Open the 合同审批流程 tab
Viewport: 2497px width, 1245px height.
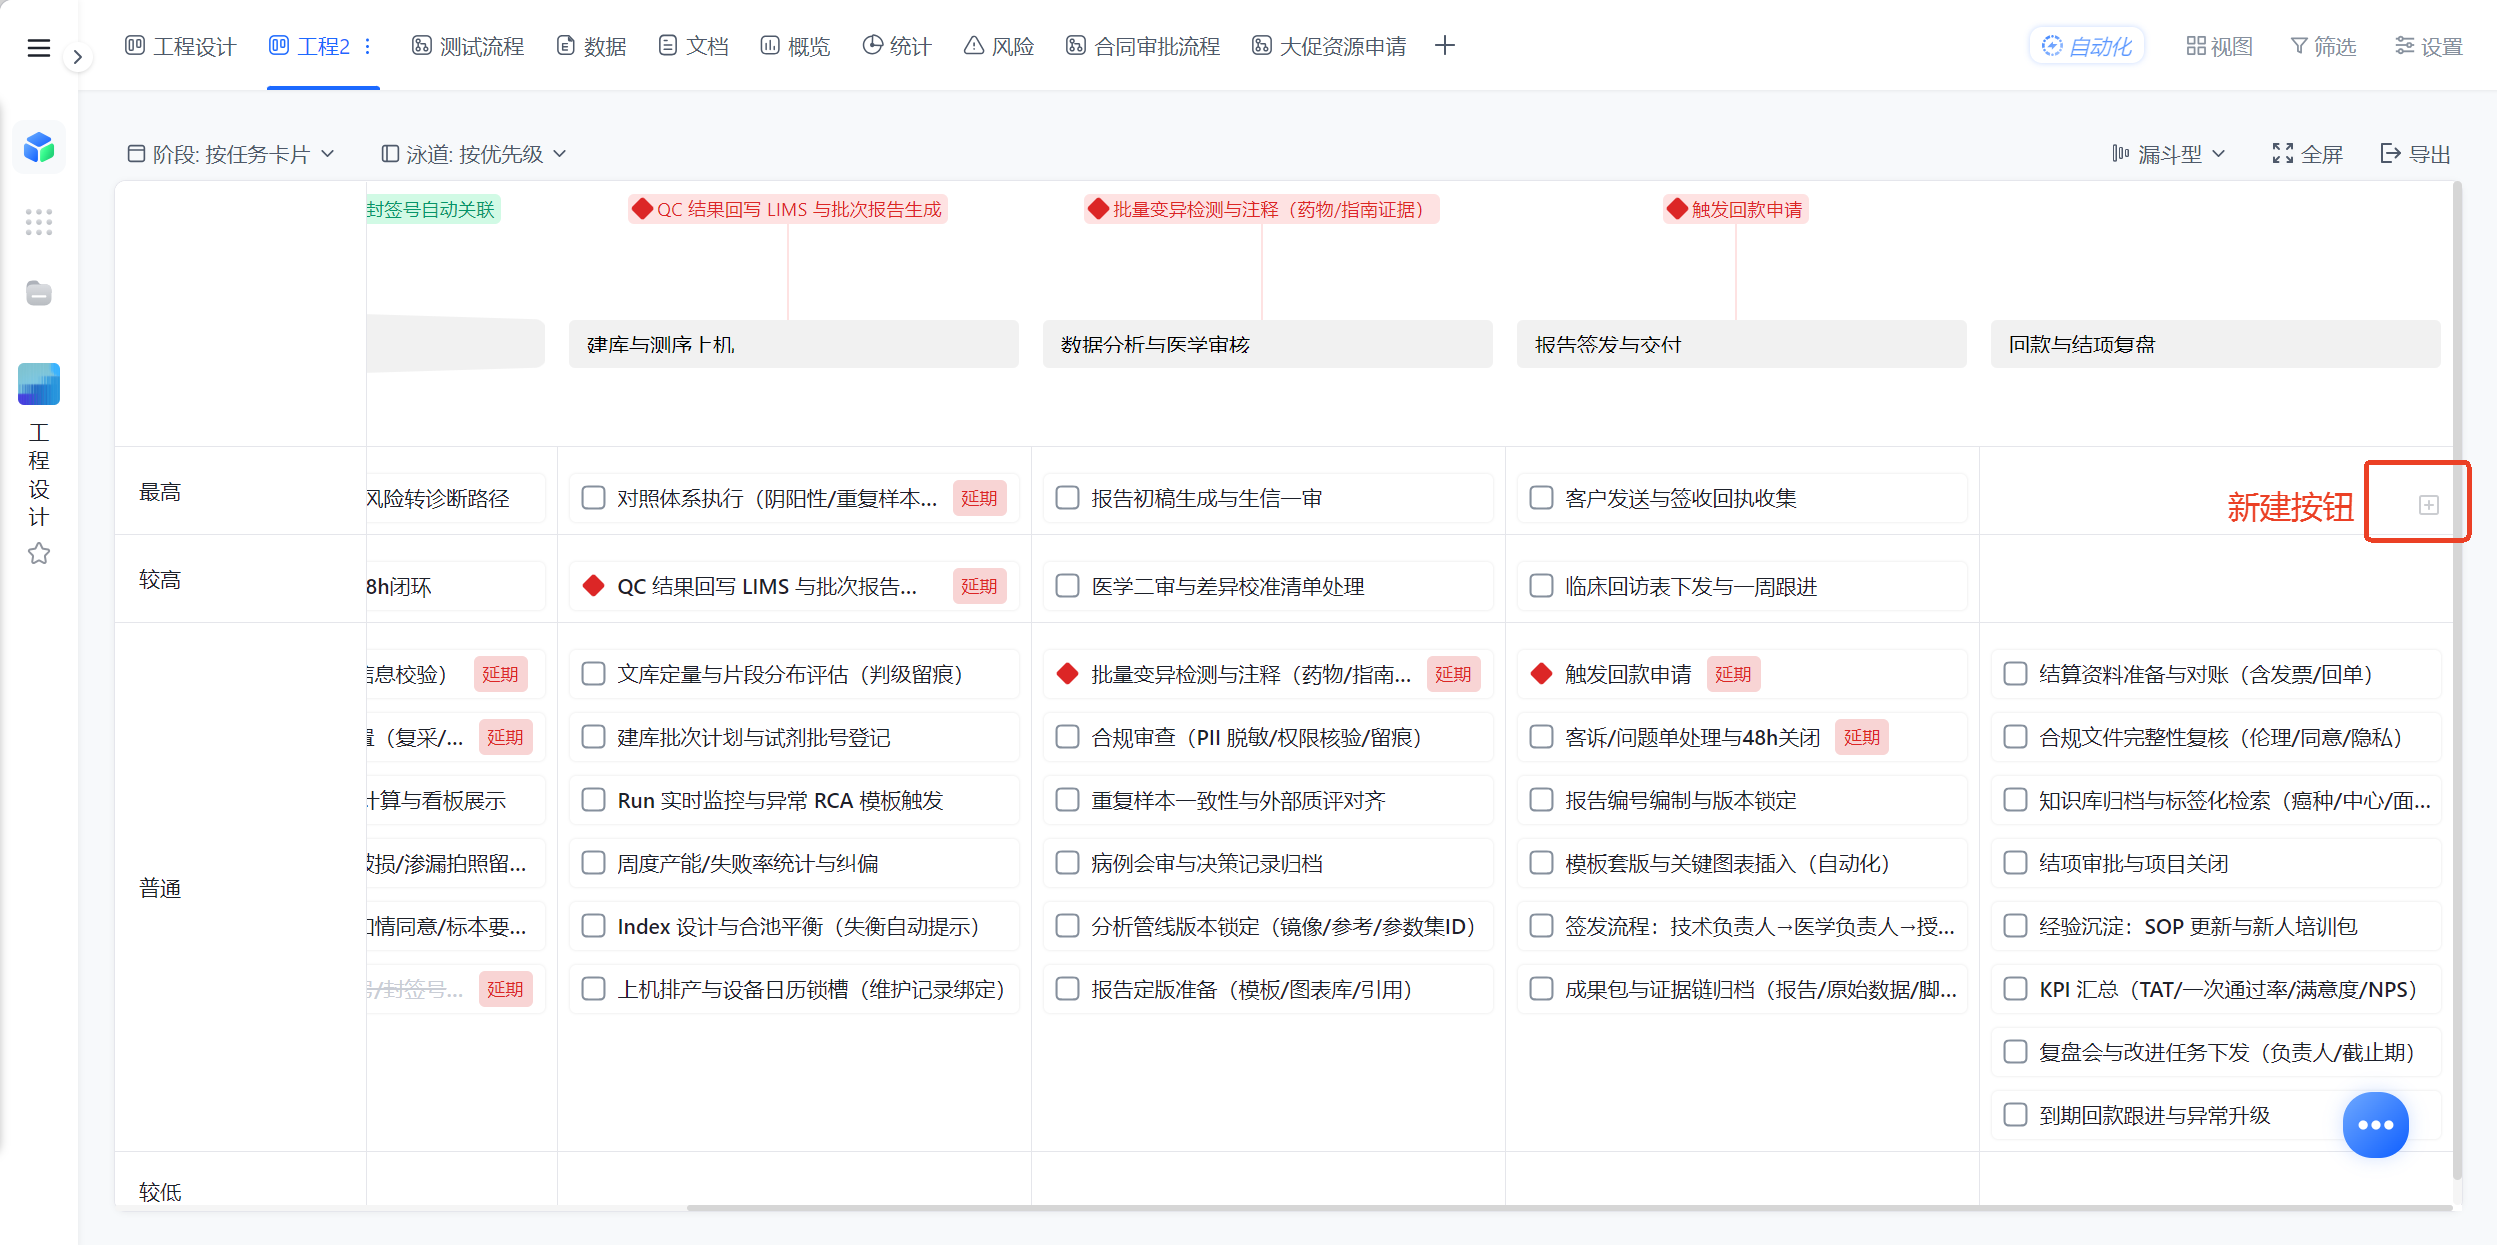[1143, 46]
